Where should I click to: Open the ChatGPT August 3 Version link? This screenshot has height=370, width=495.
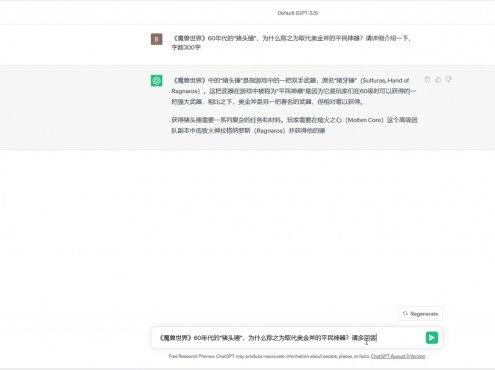coord(398,356)
